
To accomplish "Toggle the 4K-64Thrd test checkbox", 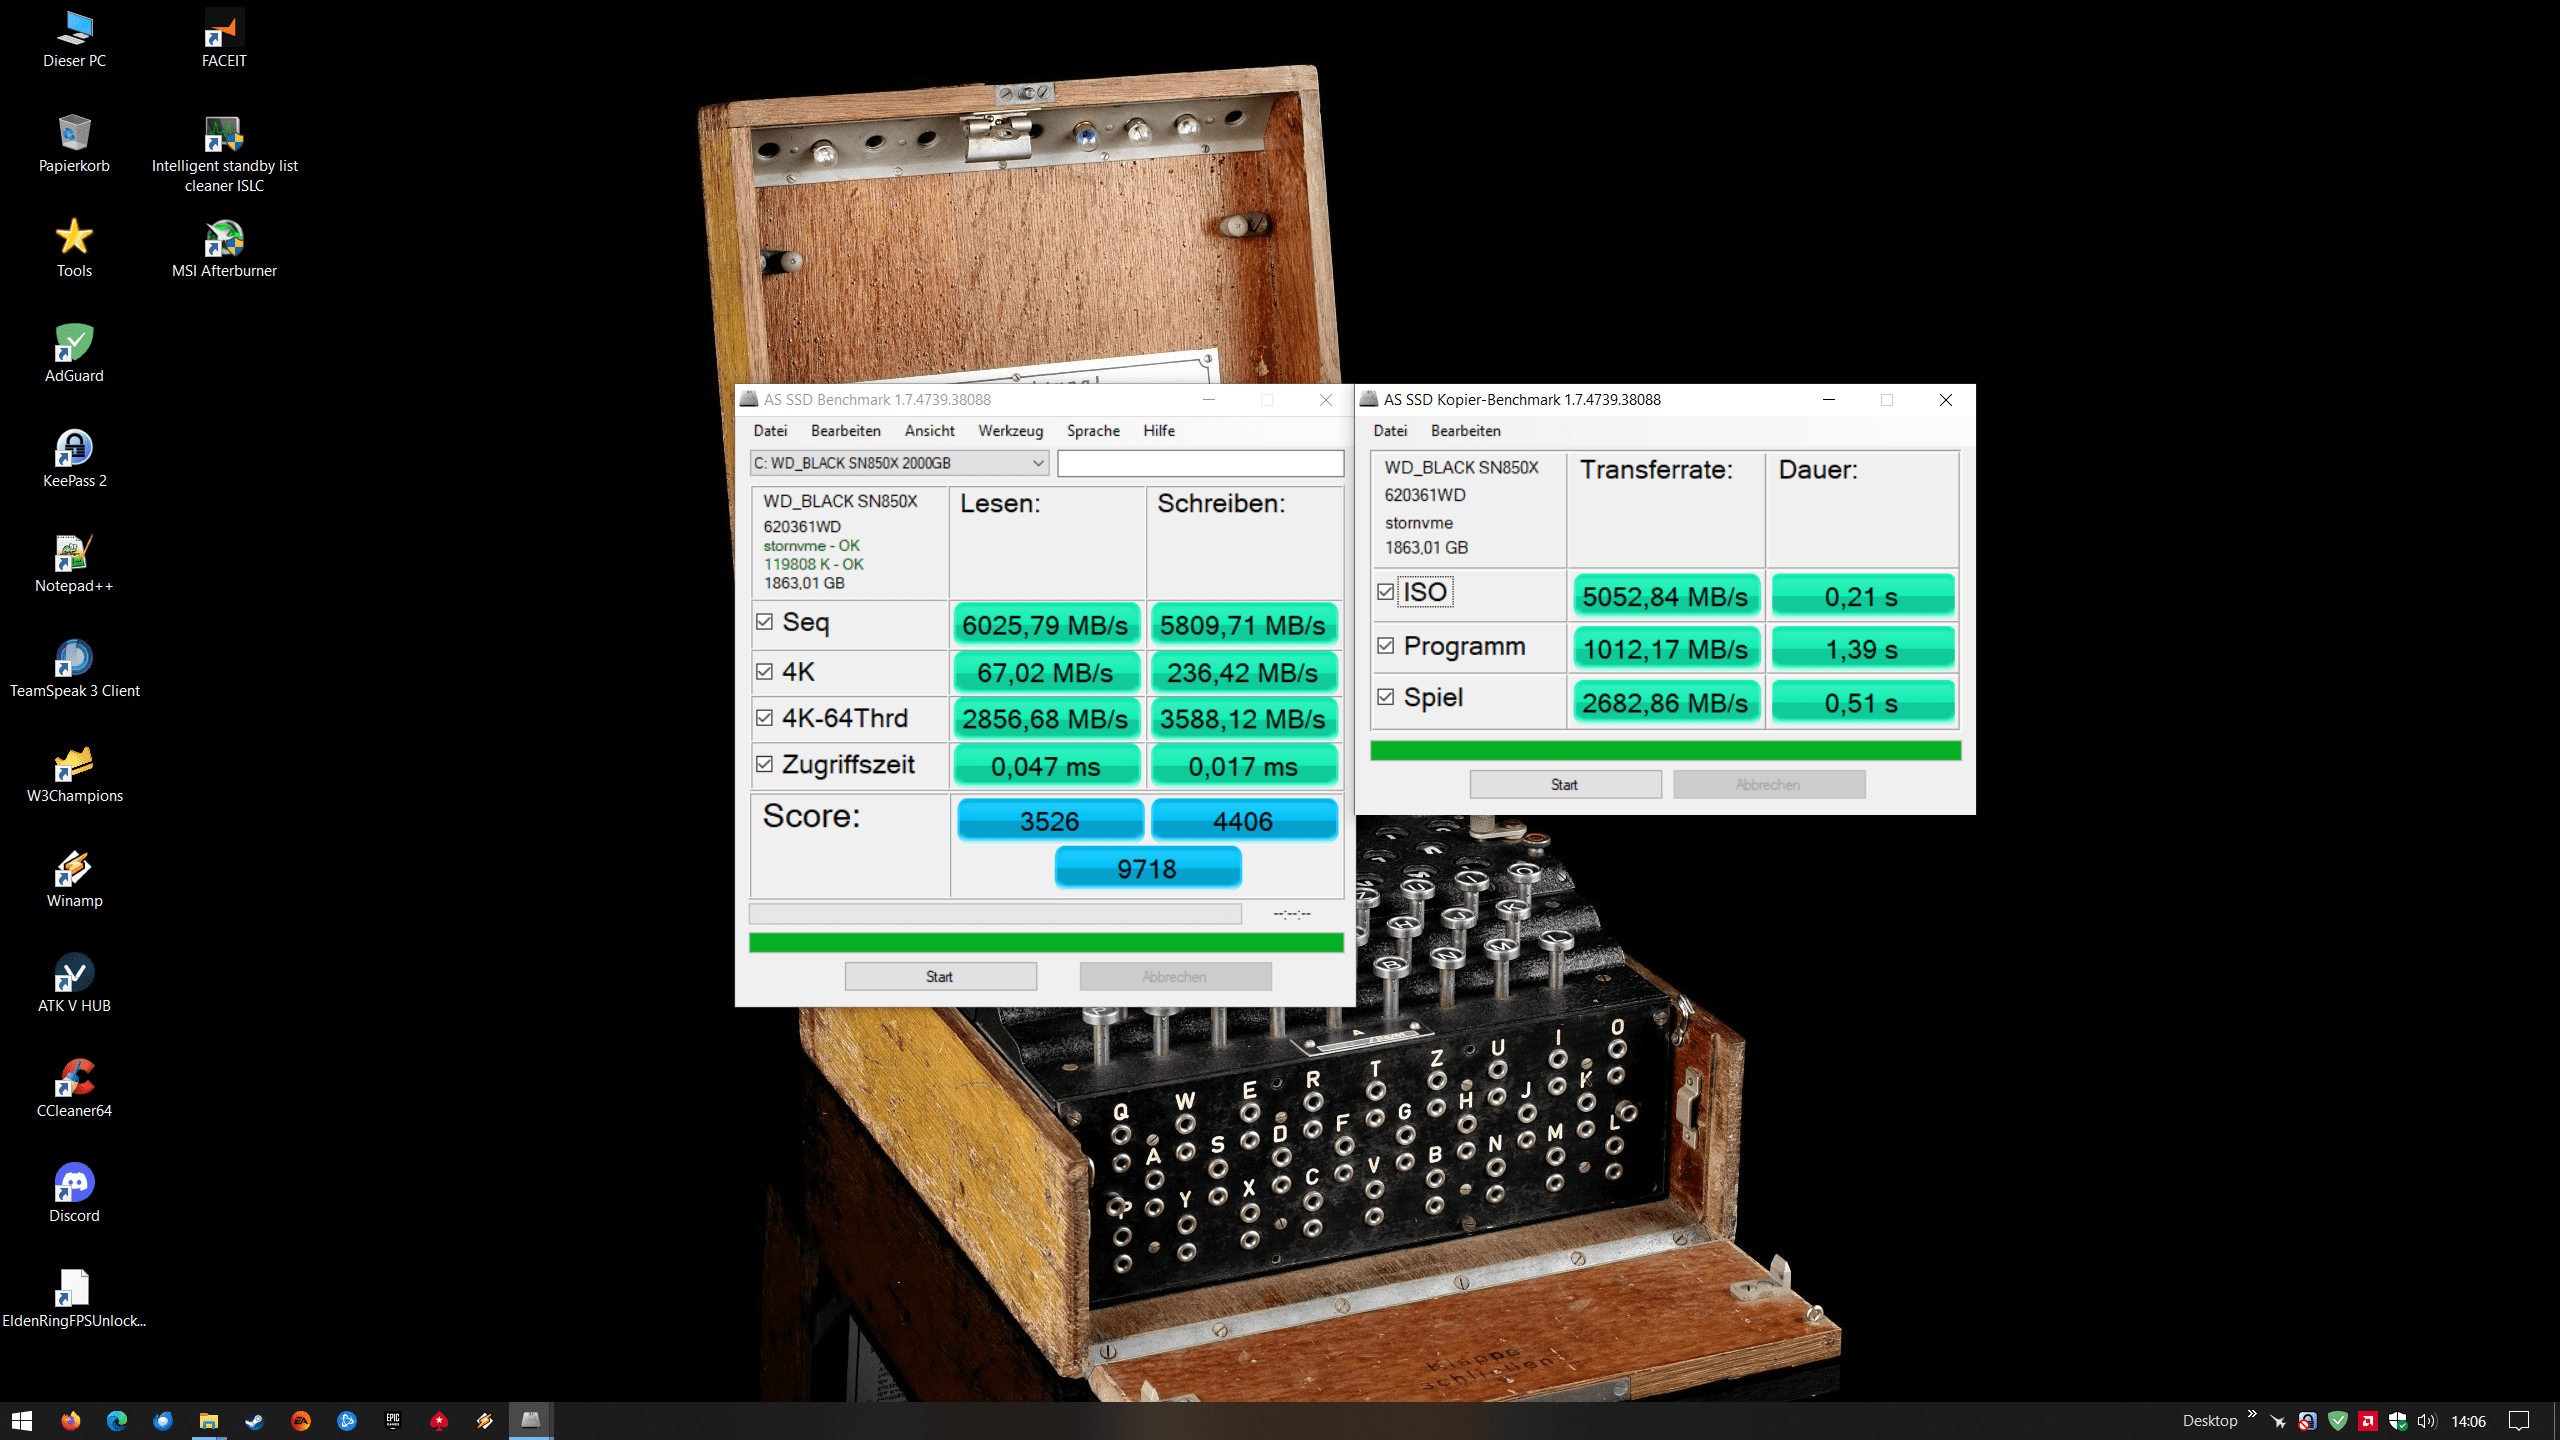I will pos(765,718).
